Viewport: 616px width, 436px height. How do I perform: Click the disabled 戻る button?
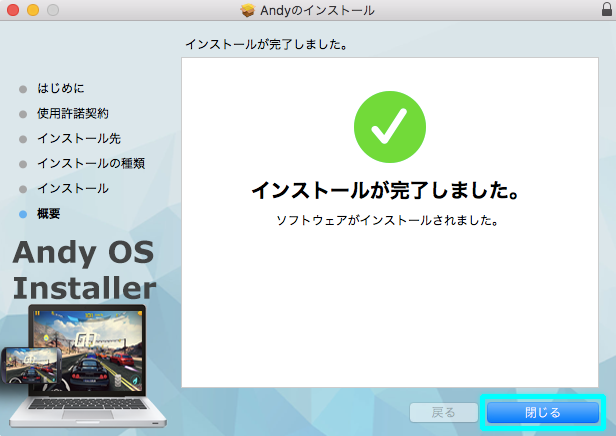(x=444, y=412)
